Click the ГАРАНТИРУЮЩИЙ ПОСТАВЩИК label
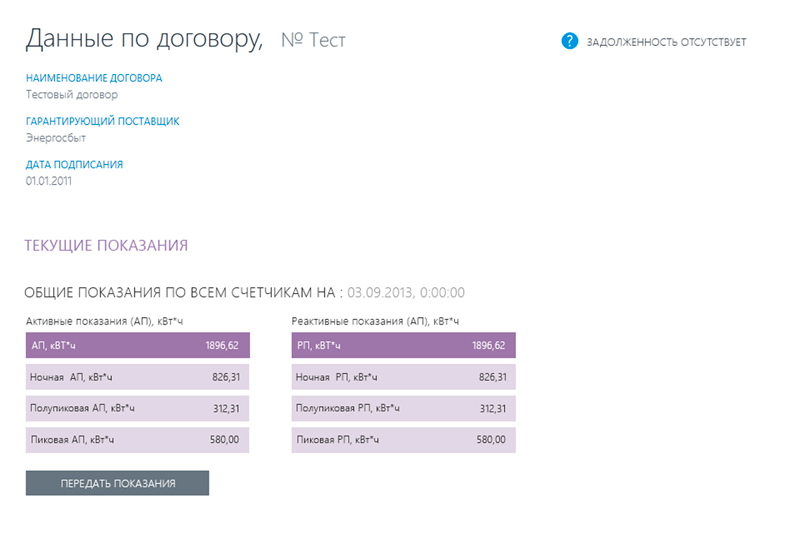This screenshot has width=800, height=533. coord(103,121)
